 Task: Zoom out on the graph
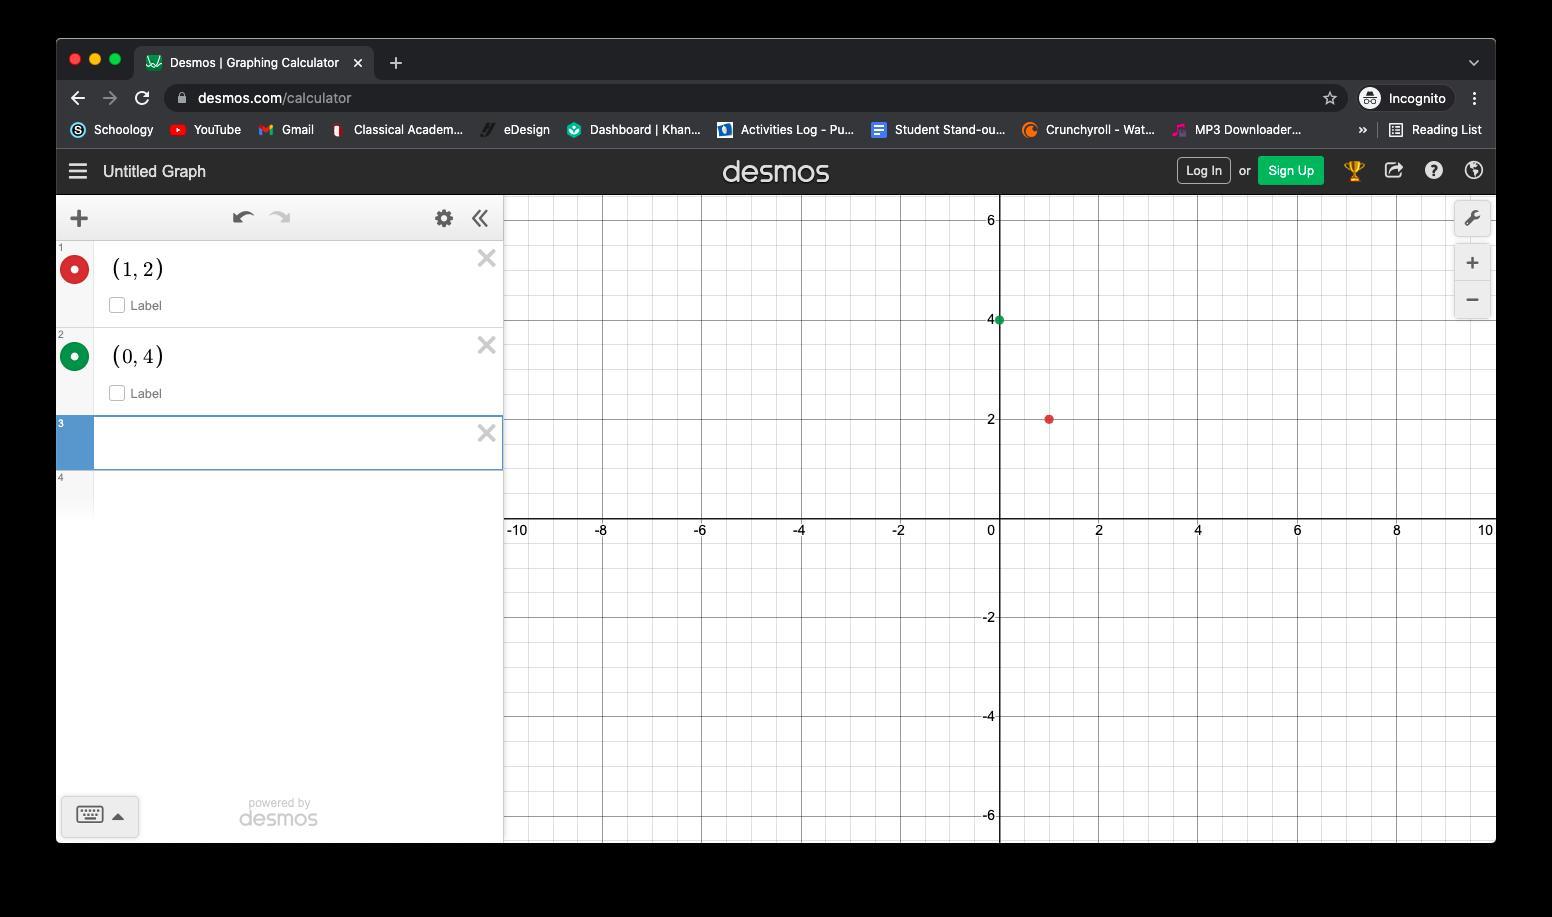pos(1472,300)
